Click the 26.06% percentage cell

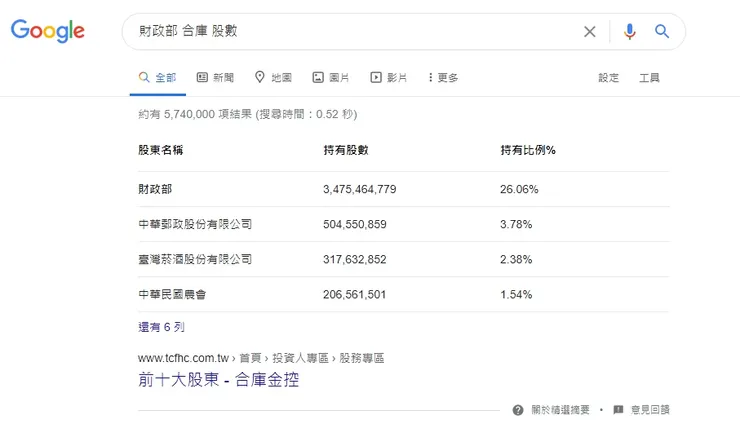[x=519, y=189]
